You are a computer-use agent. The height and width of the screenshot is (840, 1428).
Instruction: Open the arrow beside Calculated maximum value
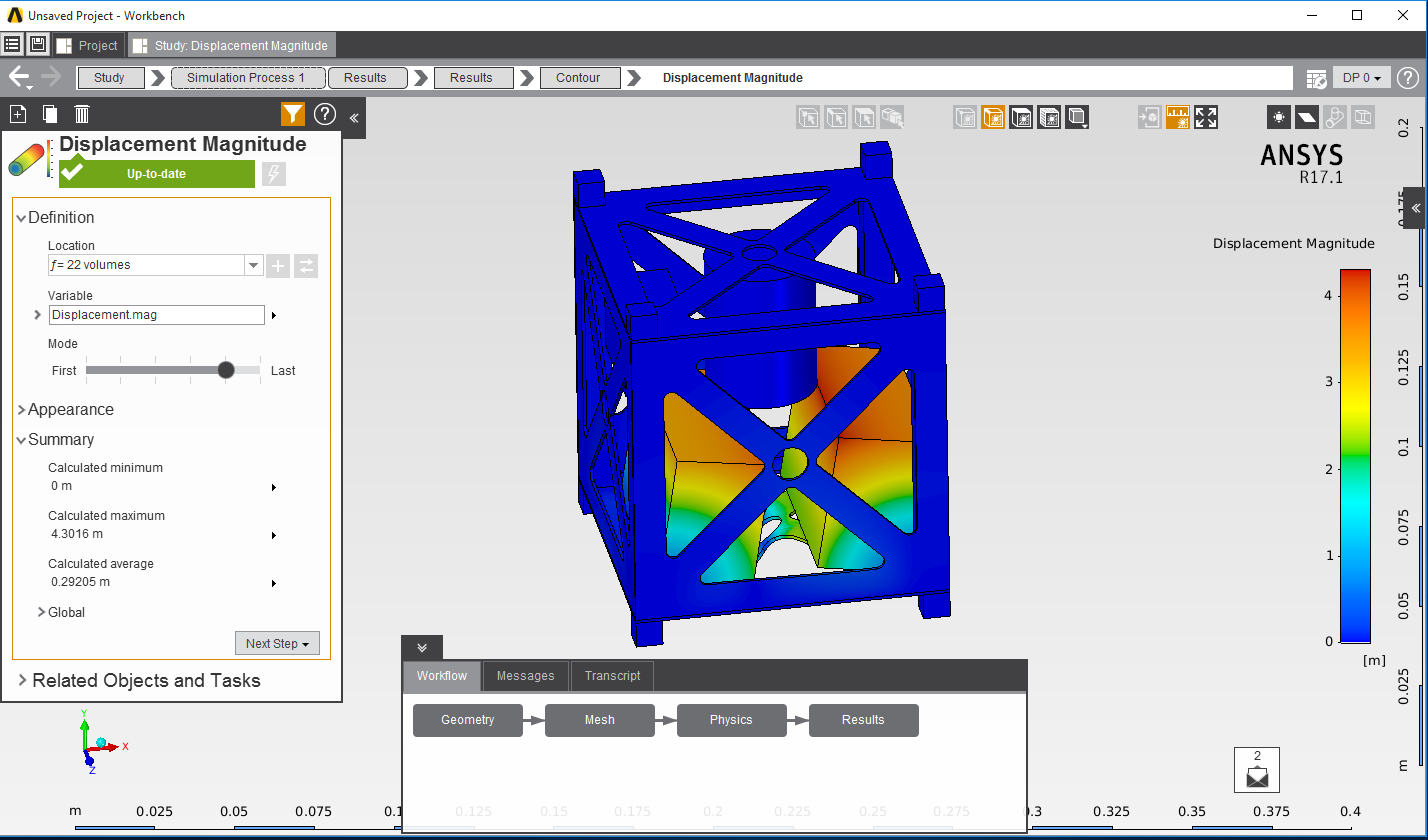(x=274, y=536)
